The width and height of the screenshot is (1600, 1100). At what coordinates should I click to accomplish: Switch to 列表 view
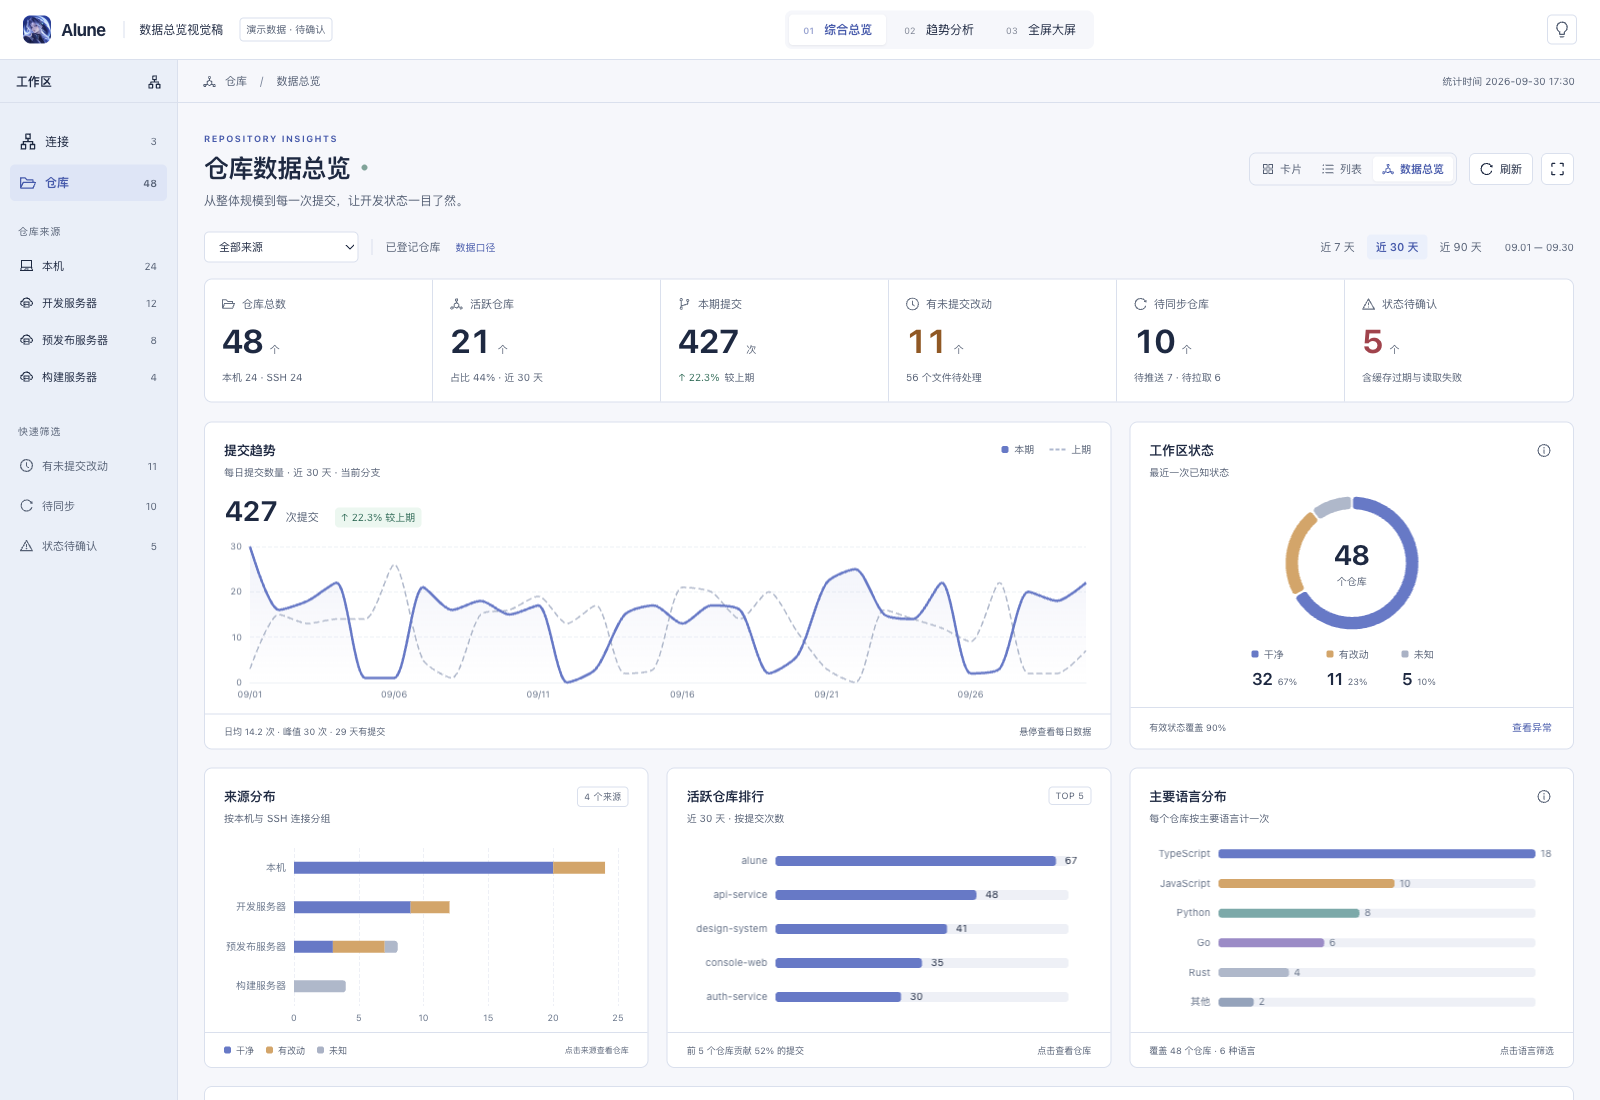pyautogui.click(x=1342, y=169)
